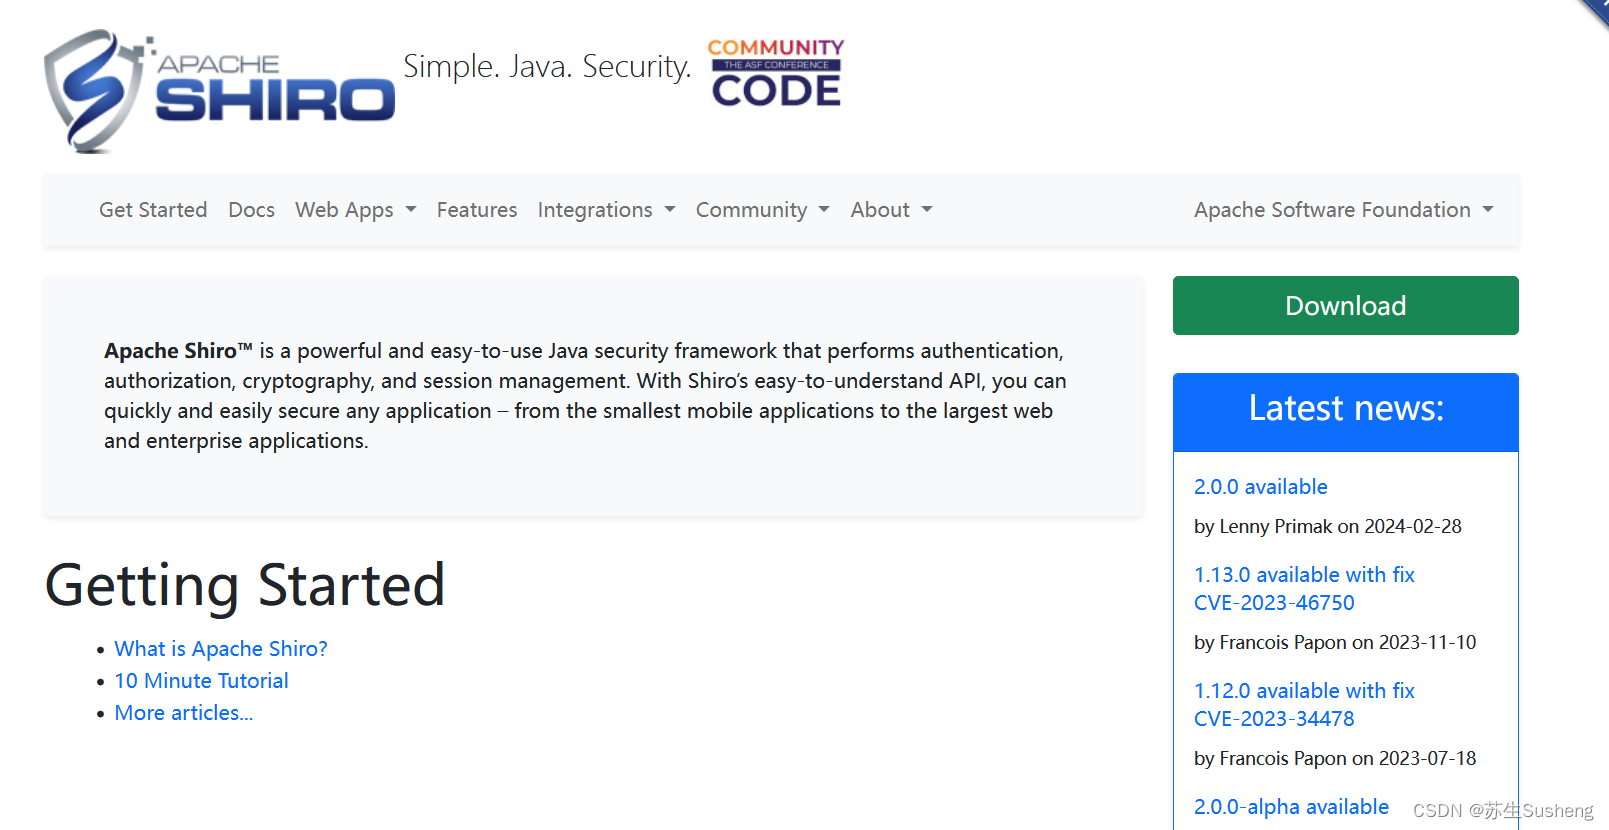Expand the About dropdown menu
Viewport: 1609px width, 830px height.
(x=891, y=210)
